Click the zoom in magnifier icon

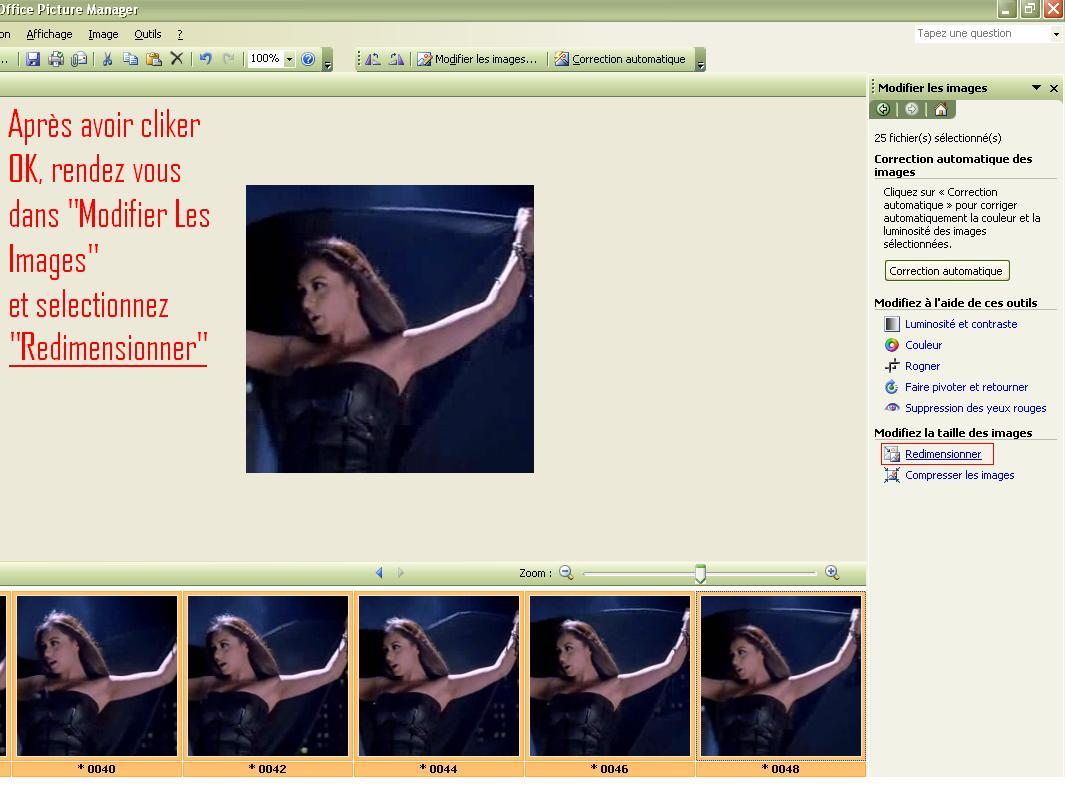tap(832, 573)
